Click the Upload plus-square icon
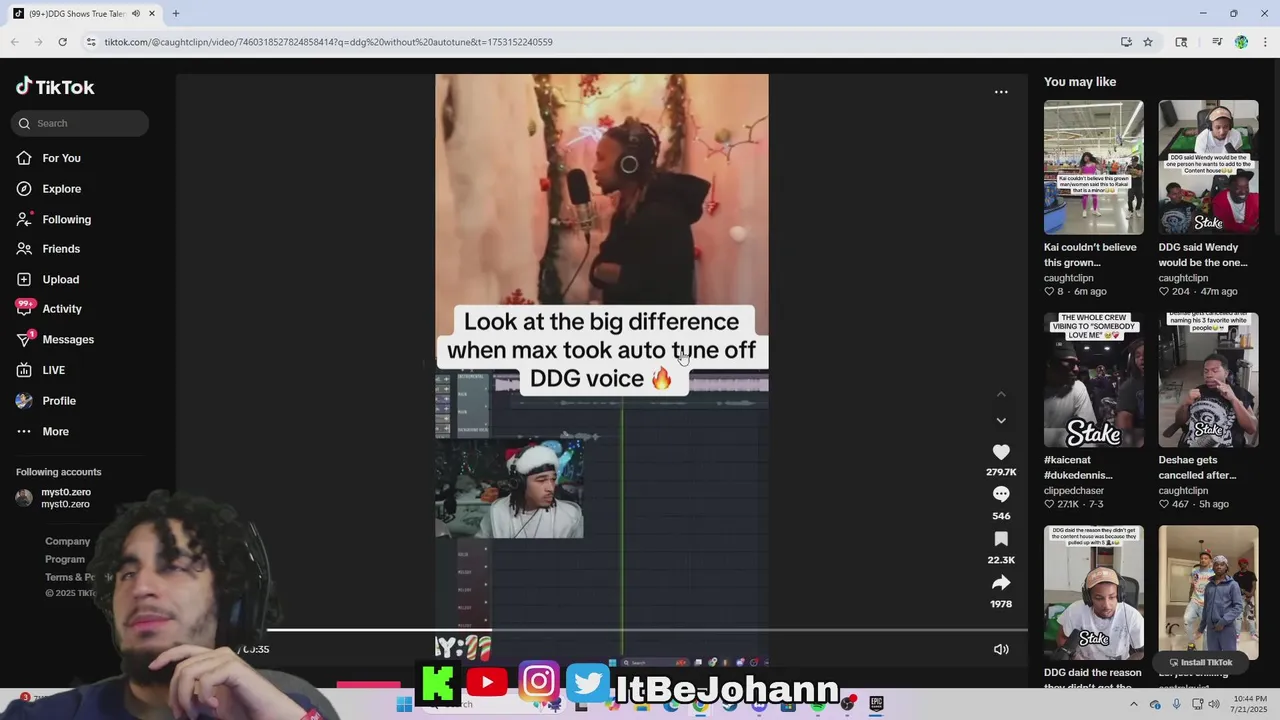1280x720 pixels. click(x=24, y=279)
